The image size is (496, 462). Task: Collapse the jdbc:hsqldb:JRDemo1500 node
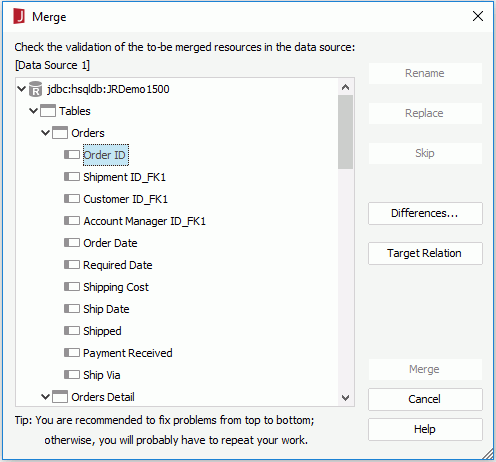21,89
